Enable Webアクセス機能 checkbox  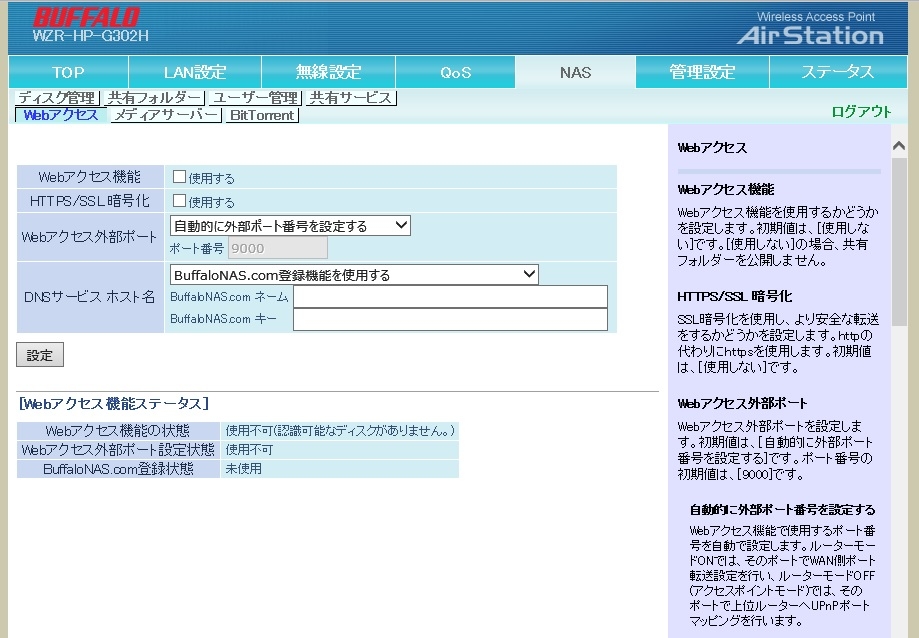click(179, 176)
